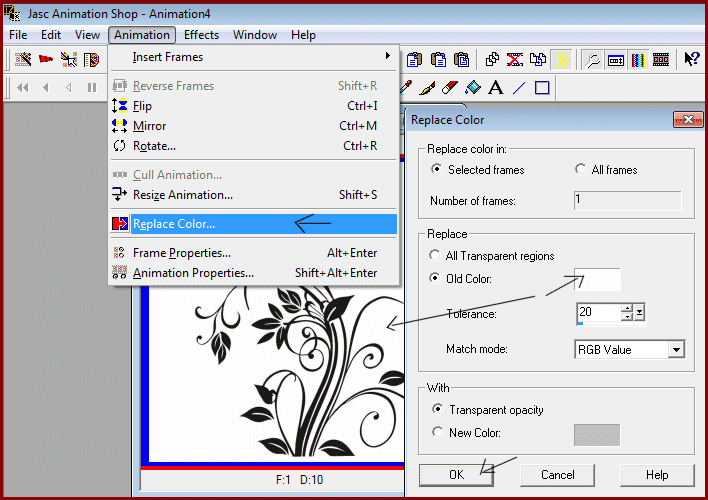Open the View menu
Screen dimensions: 708x500
87,35
